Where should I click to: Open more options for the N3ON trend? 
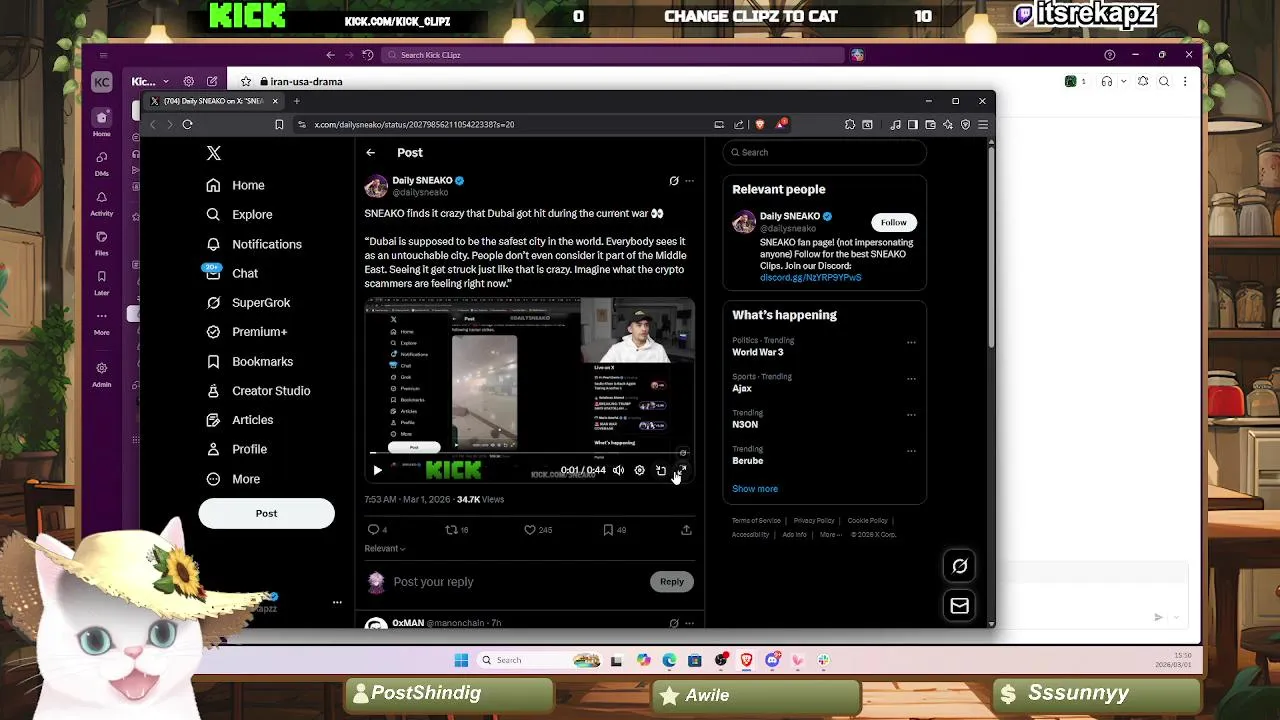tap(911, 415)
